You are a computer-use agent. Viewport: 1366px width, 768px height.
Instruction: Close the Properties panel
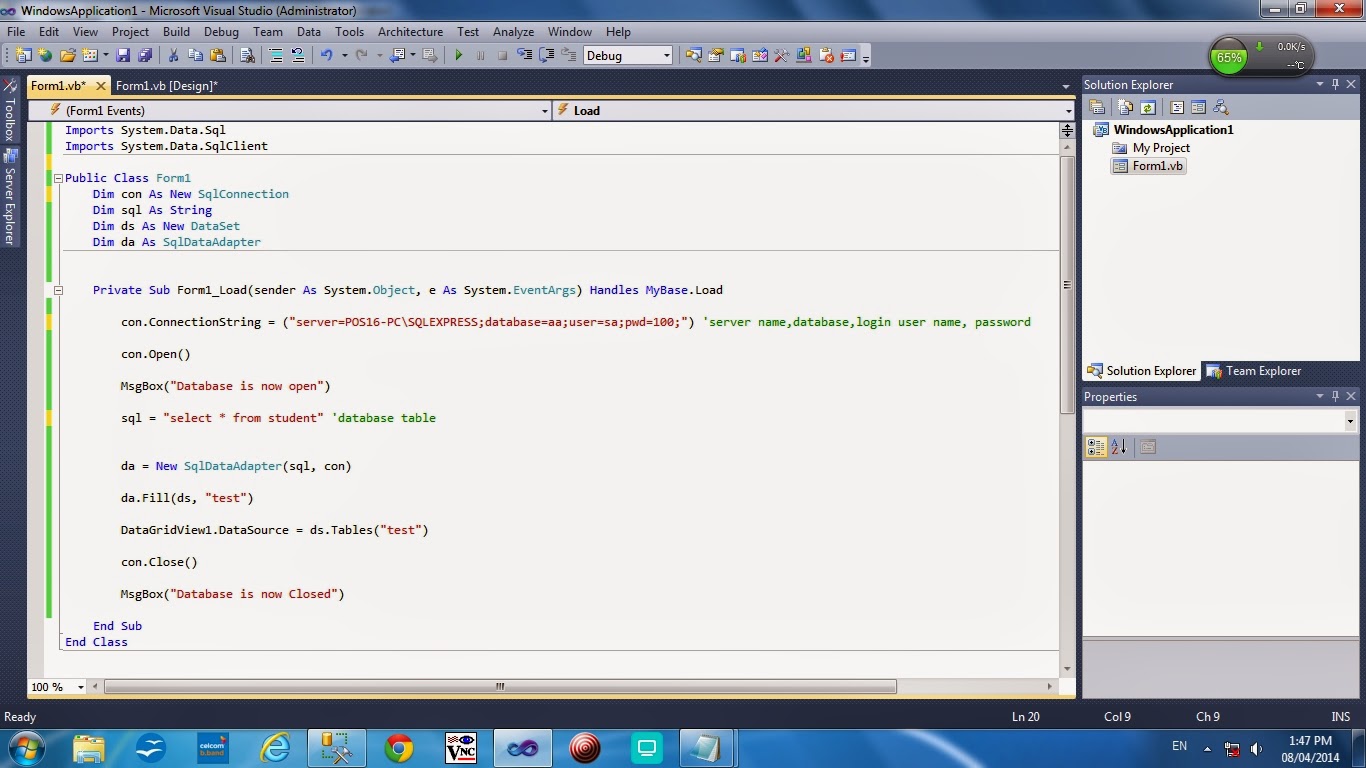[1350, 397]
